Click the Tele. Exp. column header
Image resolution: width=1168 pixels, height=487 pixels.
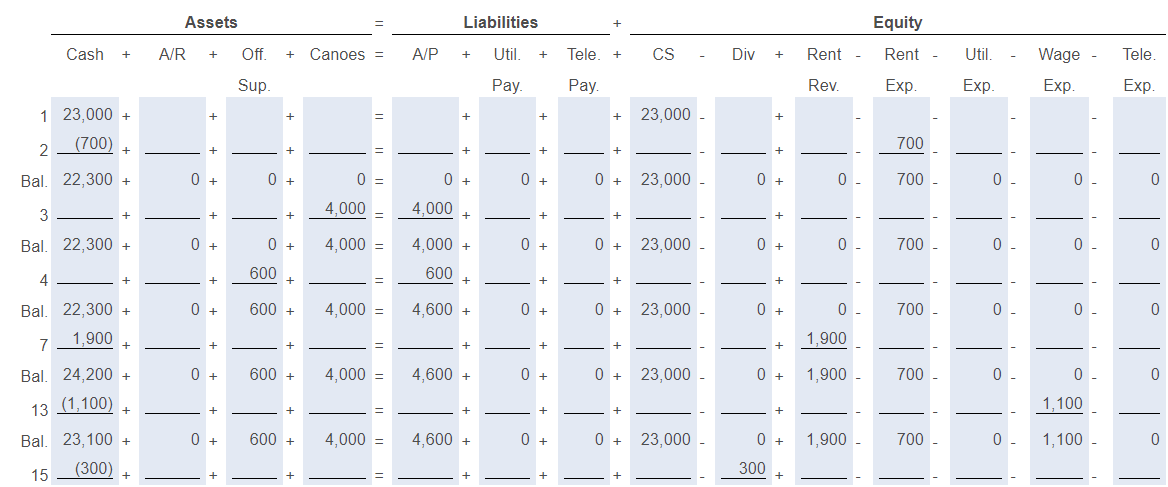click(x=1139, y=69)
